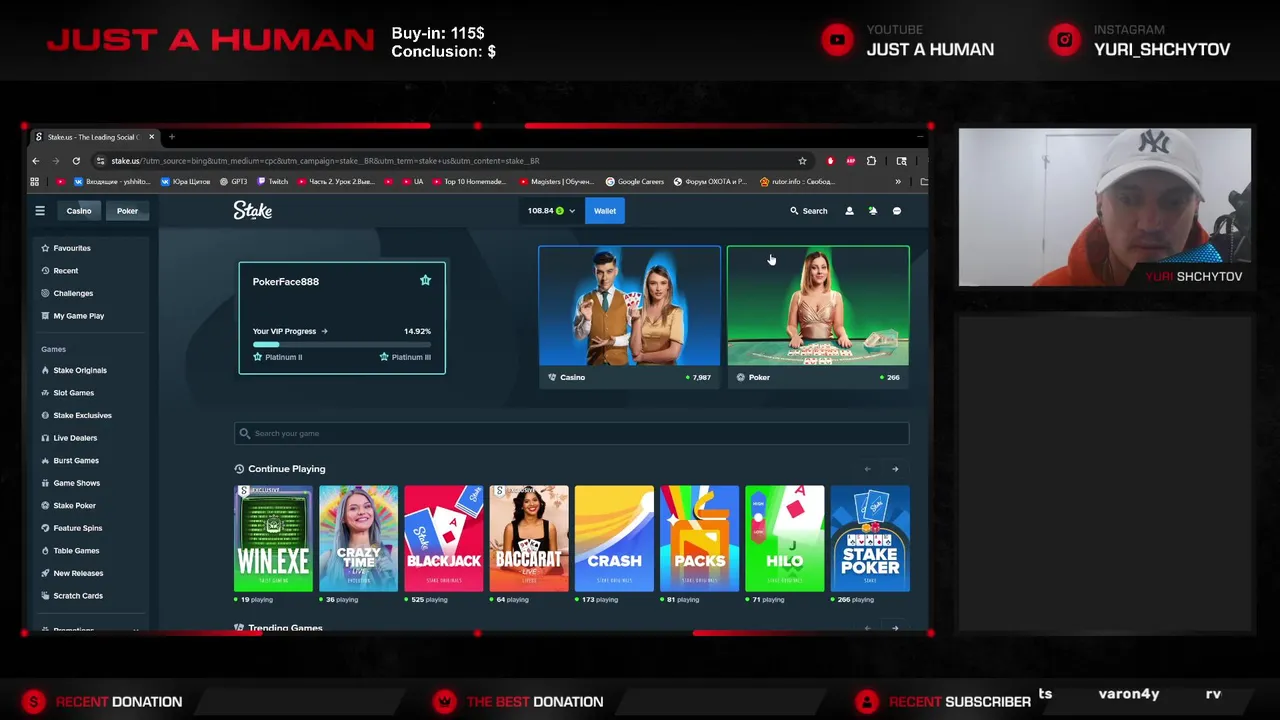Viewport: 1280px width, 720px height.
Task: Launch the Crash game
Action: point(614,539)
